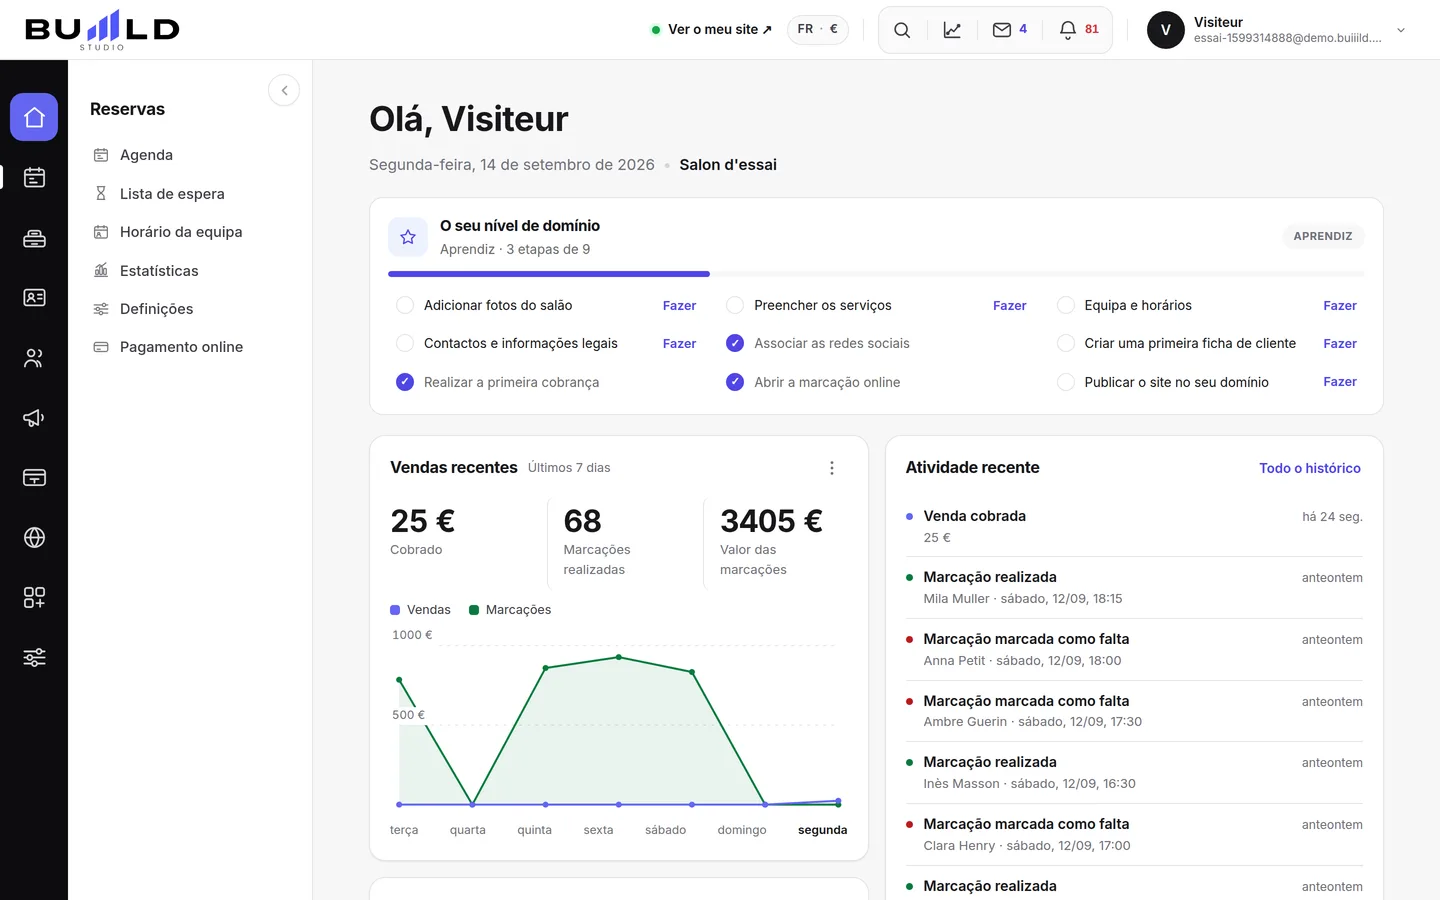The width and height of the screenshot is (1440, 900).
Task: Toggle the Abrir a marcação online checkmark
Action: tap(735, 382)
